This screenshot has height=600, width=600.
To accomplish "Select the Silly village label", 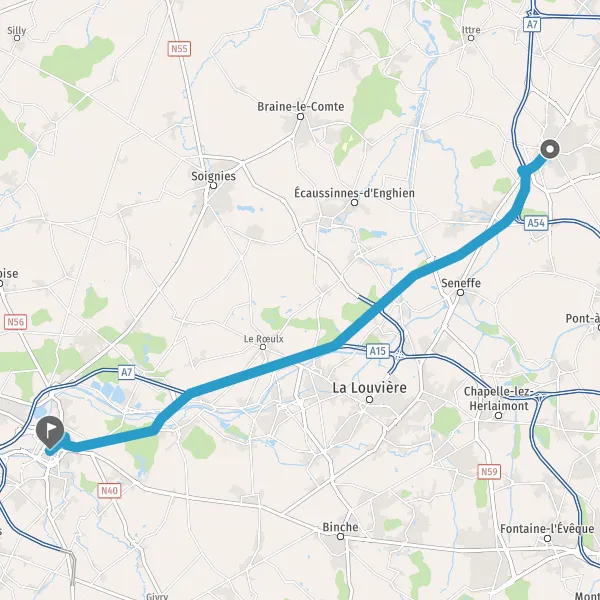I will [x=17, y=30].
